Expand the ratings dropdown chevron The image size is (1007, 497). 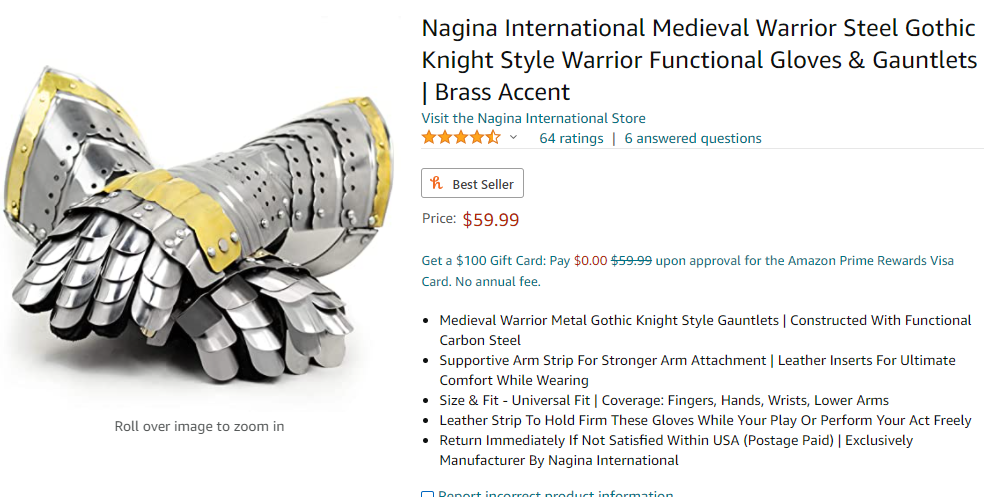[513, 137]
